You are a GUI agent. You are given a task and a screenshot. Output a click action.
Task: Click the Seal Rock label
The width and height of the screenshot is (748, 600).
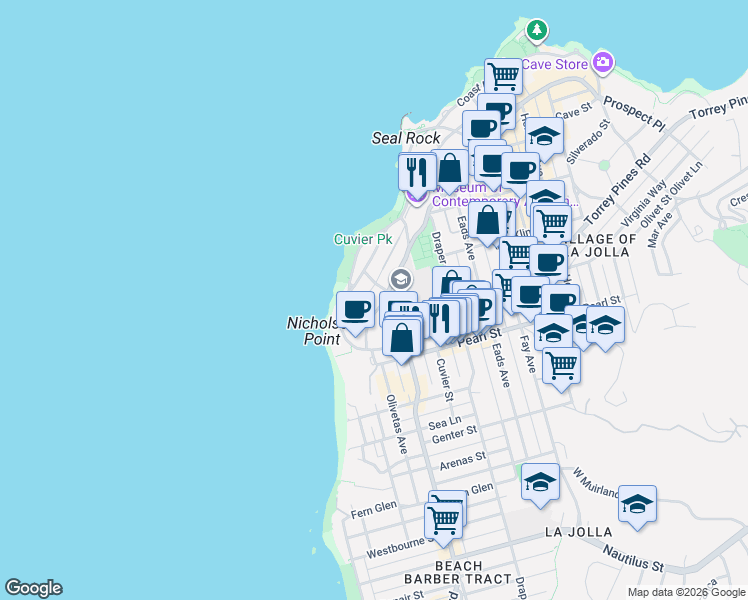coord(406,138)
